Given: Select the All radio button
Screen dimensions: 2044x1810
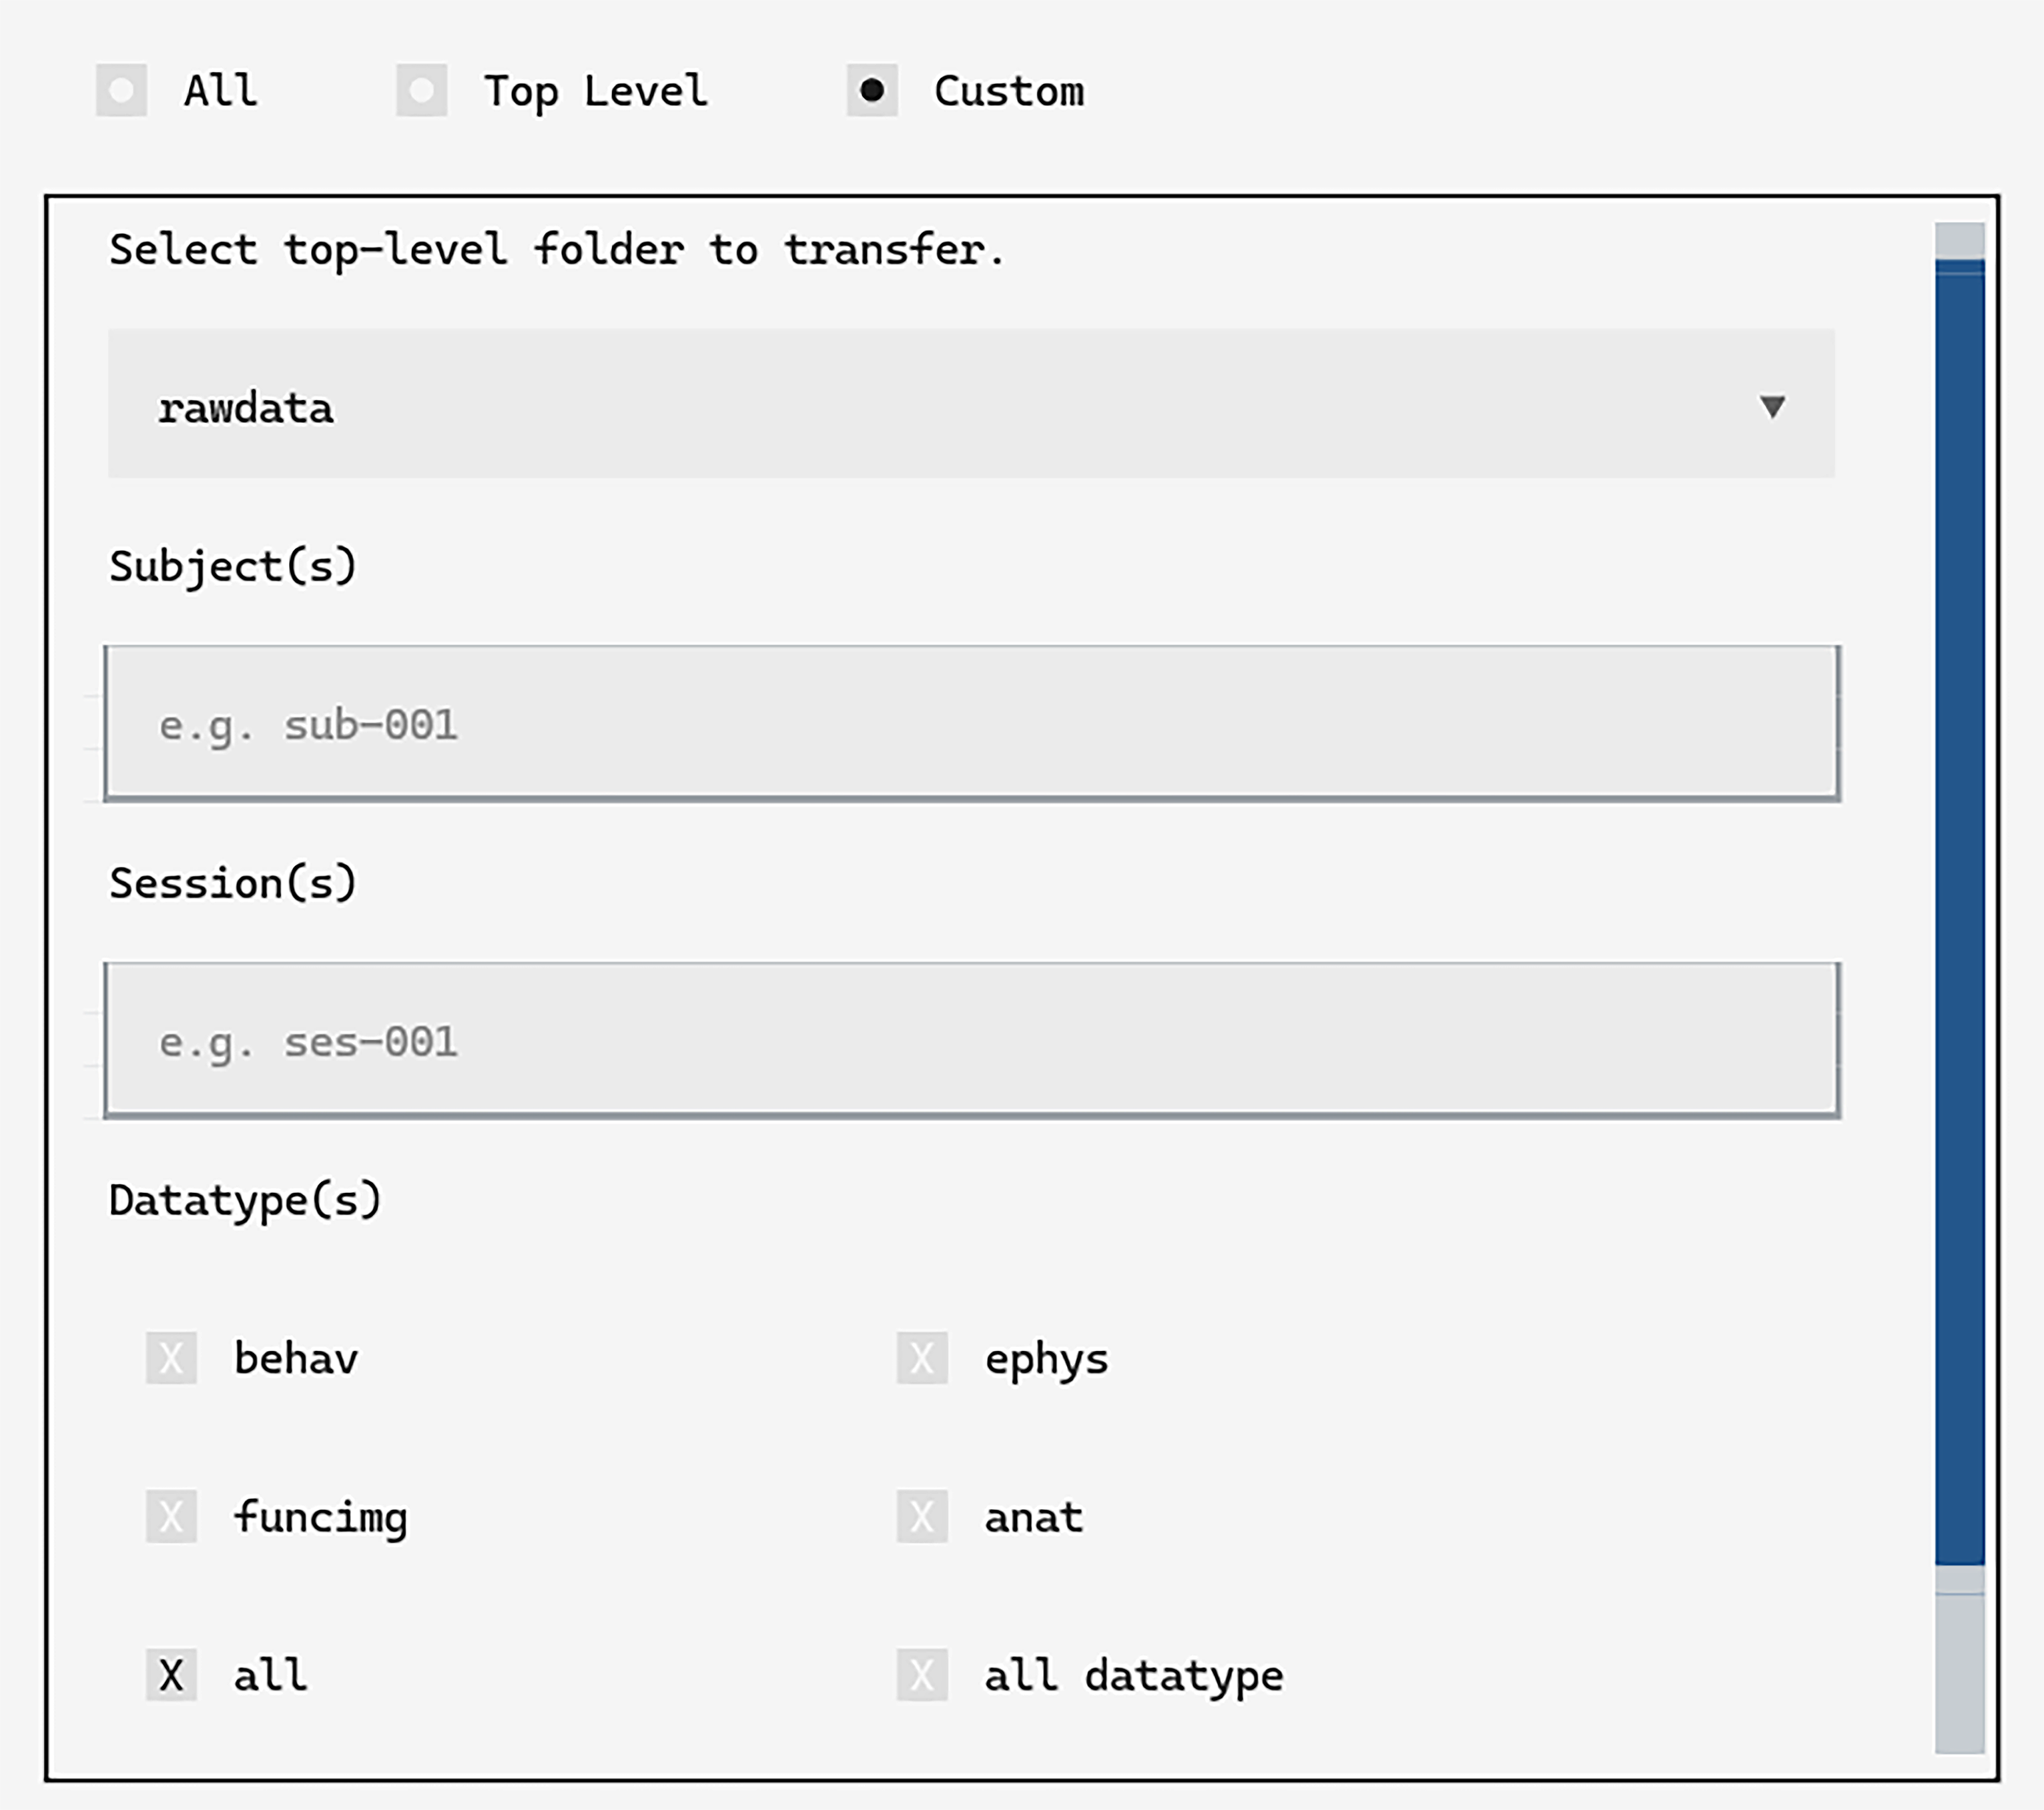Looking at the screenshot, I should (121, 91).
